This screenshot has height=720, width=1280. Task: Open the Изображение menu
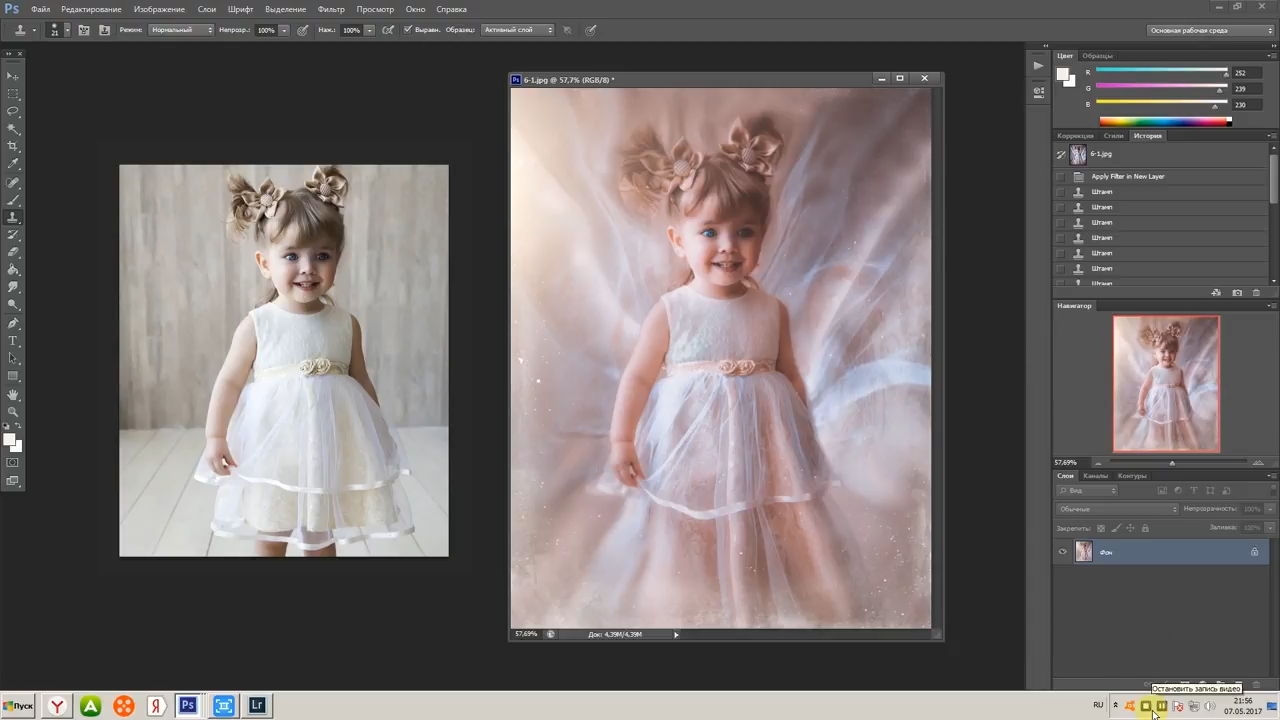pyautogui.click(x=159, y=9)
